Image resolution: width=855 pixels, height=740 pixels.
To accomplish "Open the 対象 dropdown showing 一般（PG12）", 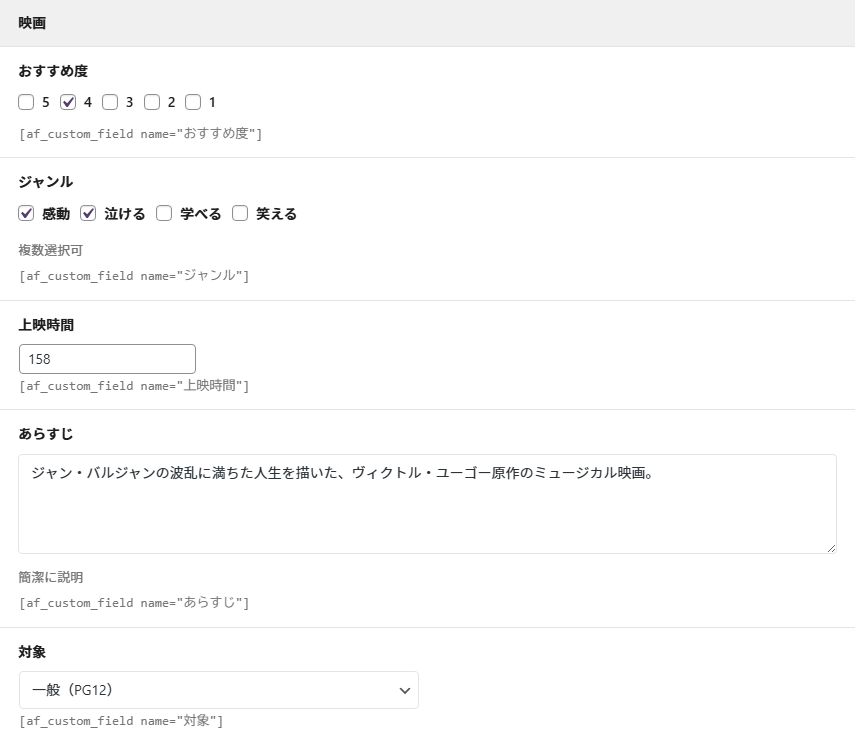I will [x=218, y=690].
